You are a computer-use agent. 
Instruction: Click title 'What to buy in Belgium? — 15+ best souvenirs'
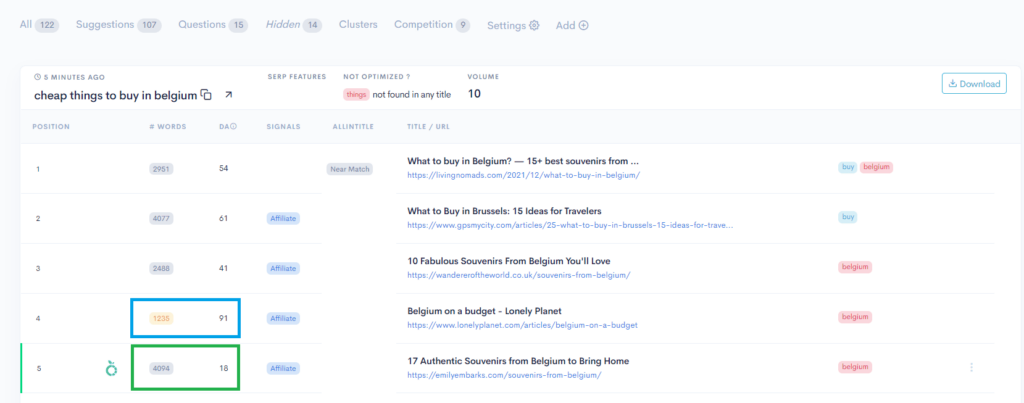coord(522,161)
